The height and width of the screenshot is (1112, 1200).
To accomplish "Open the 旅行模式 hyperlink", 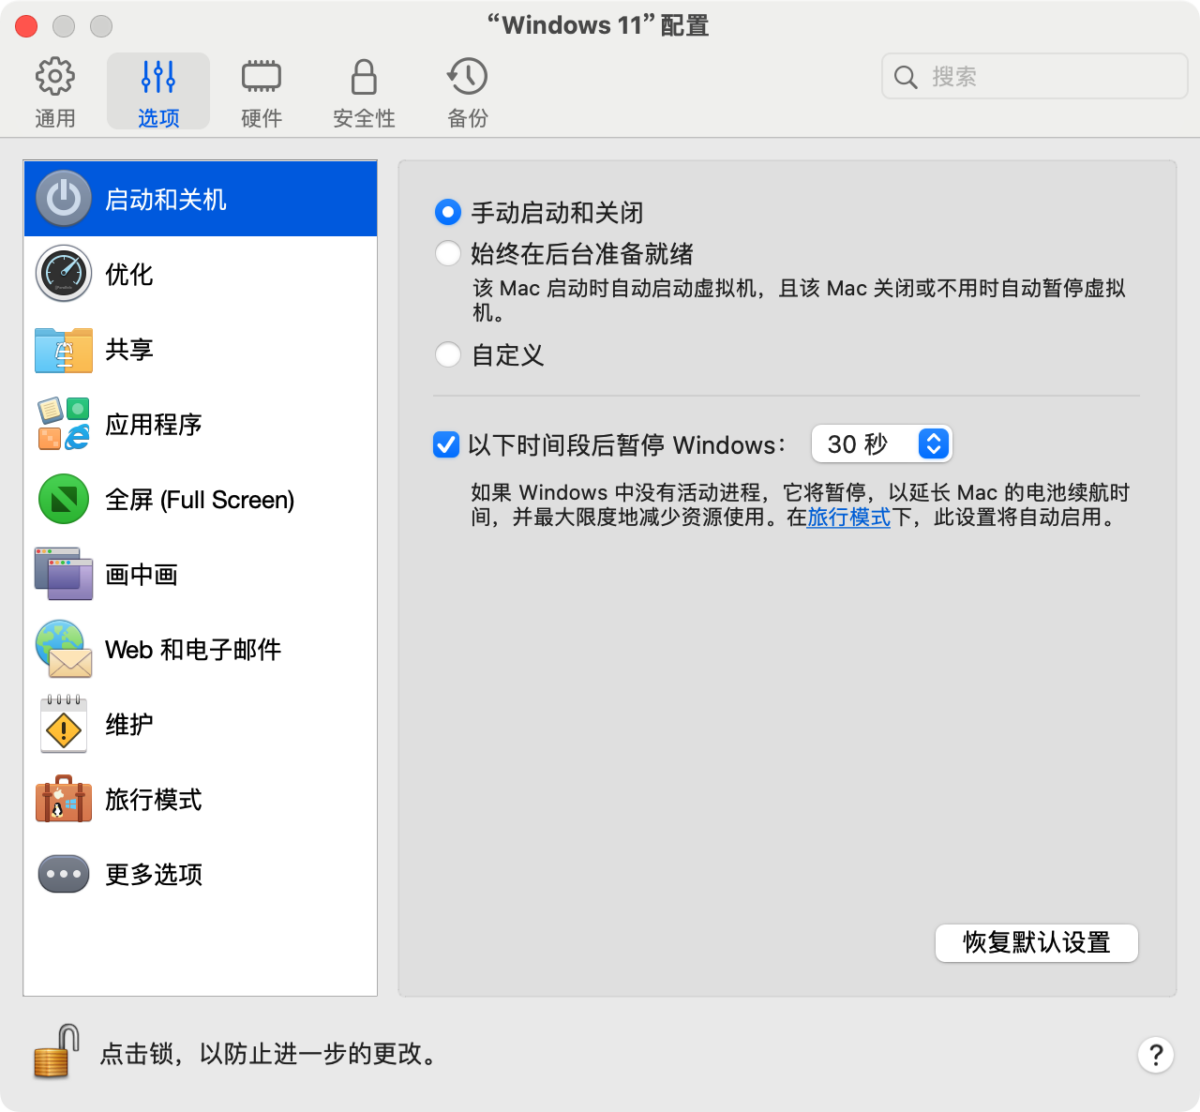I will point(848,517).
